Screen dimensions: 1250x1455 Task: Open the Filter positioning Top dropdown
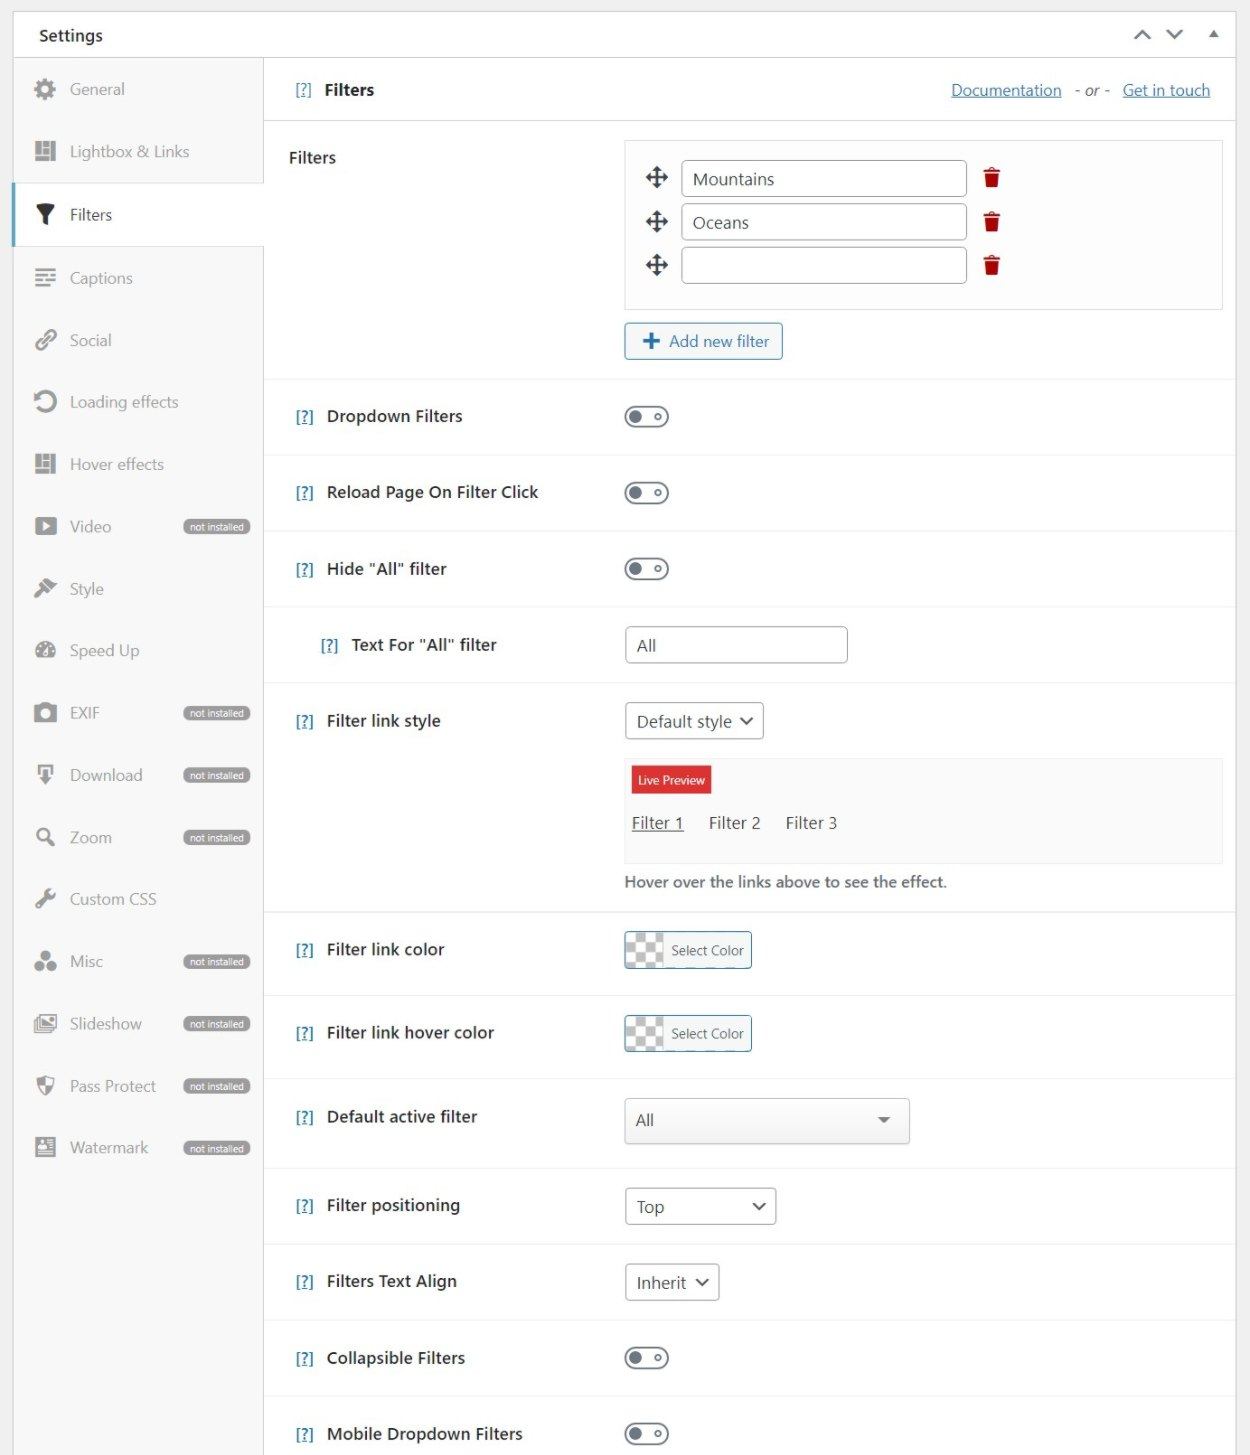(x=700, y=1206)
